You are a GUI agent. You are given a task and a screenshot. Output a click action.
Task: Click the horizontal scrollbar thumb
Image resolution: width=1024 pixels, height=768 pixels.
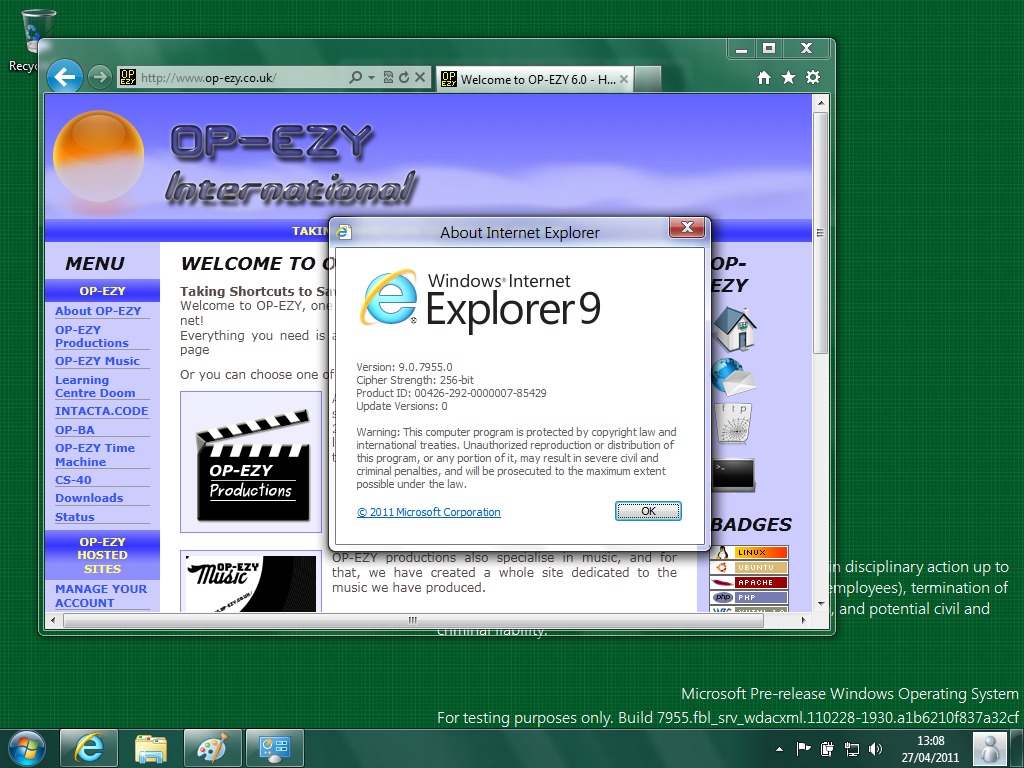click(413, 620)
